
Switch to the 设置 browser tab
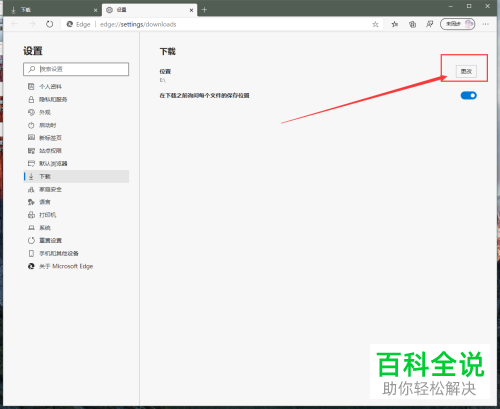pyautogui.click(x=149, y=10)
